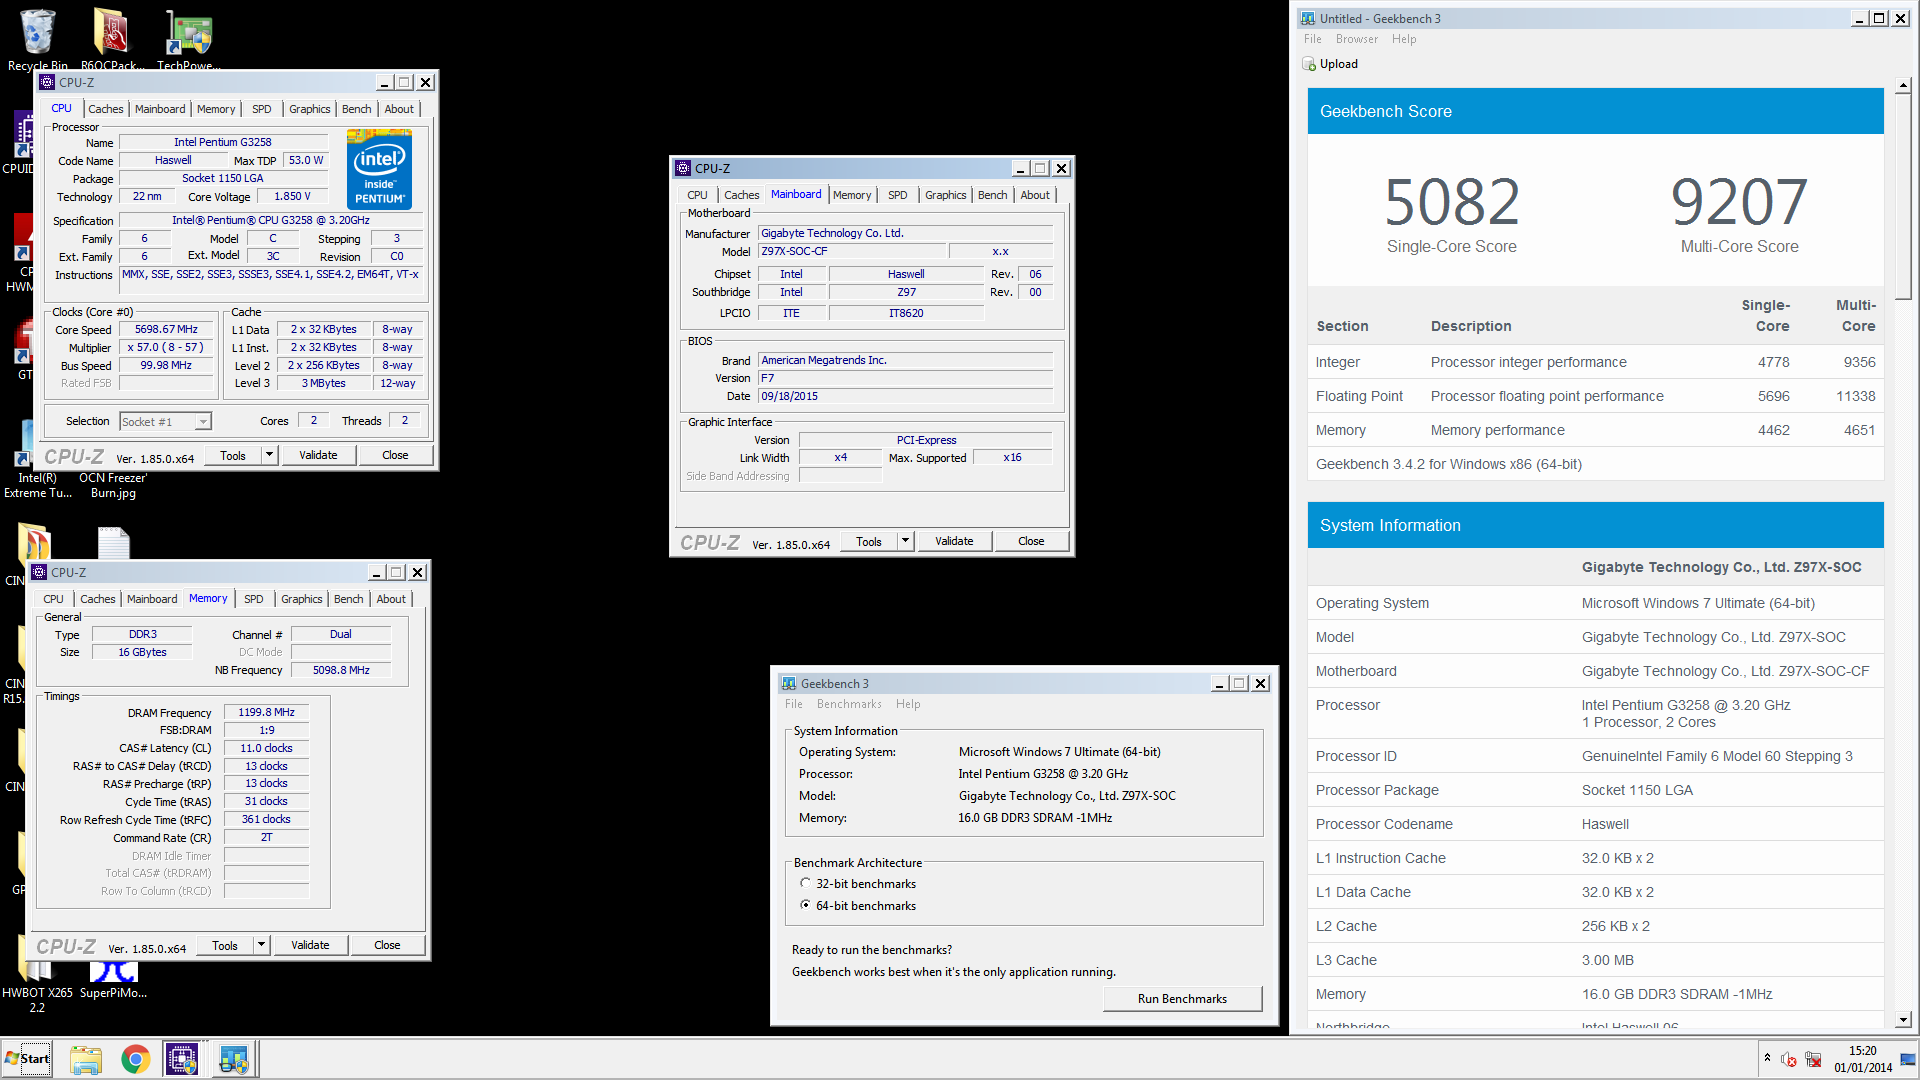Viewport: 1920px width, 1080px height.
Task: Click the Geekbench results scrollbar thumb
Action: tap(1903, 195)
